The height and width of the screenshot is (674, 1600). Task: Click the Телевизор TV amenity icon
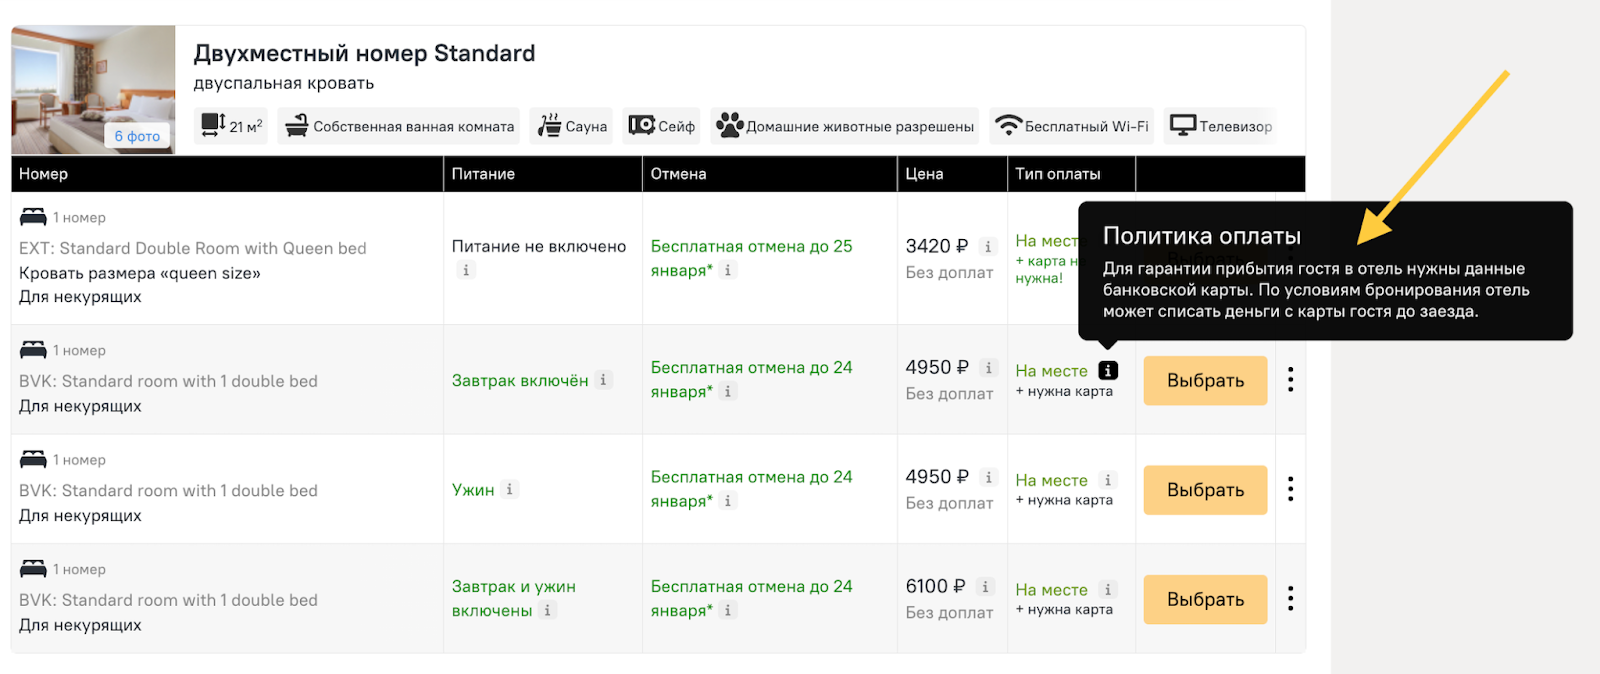point(1183,125)
